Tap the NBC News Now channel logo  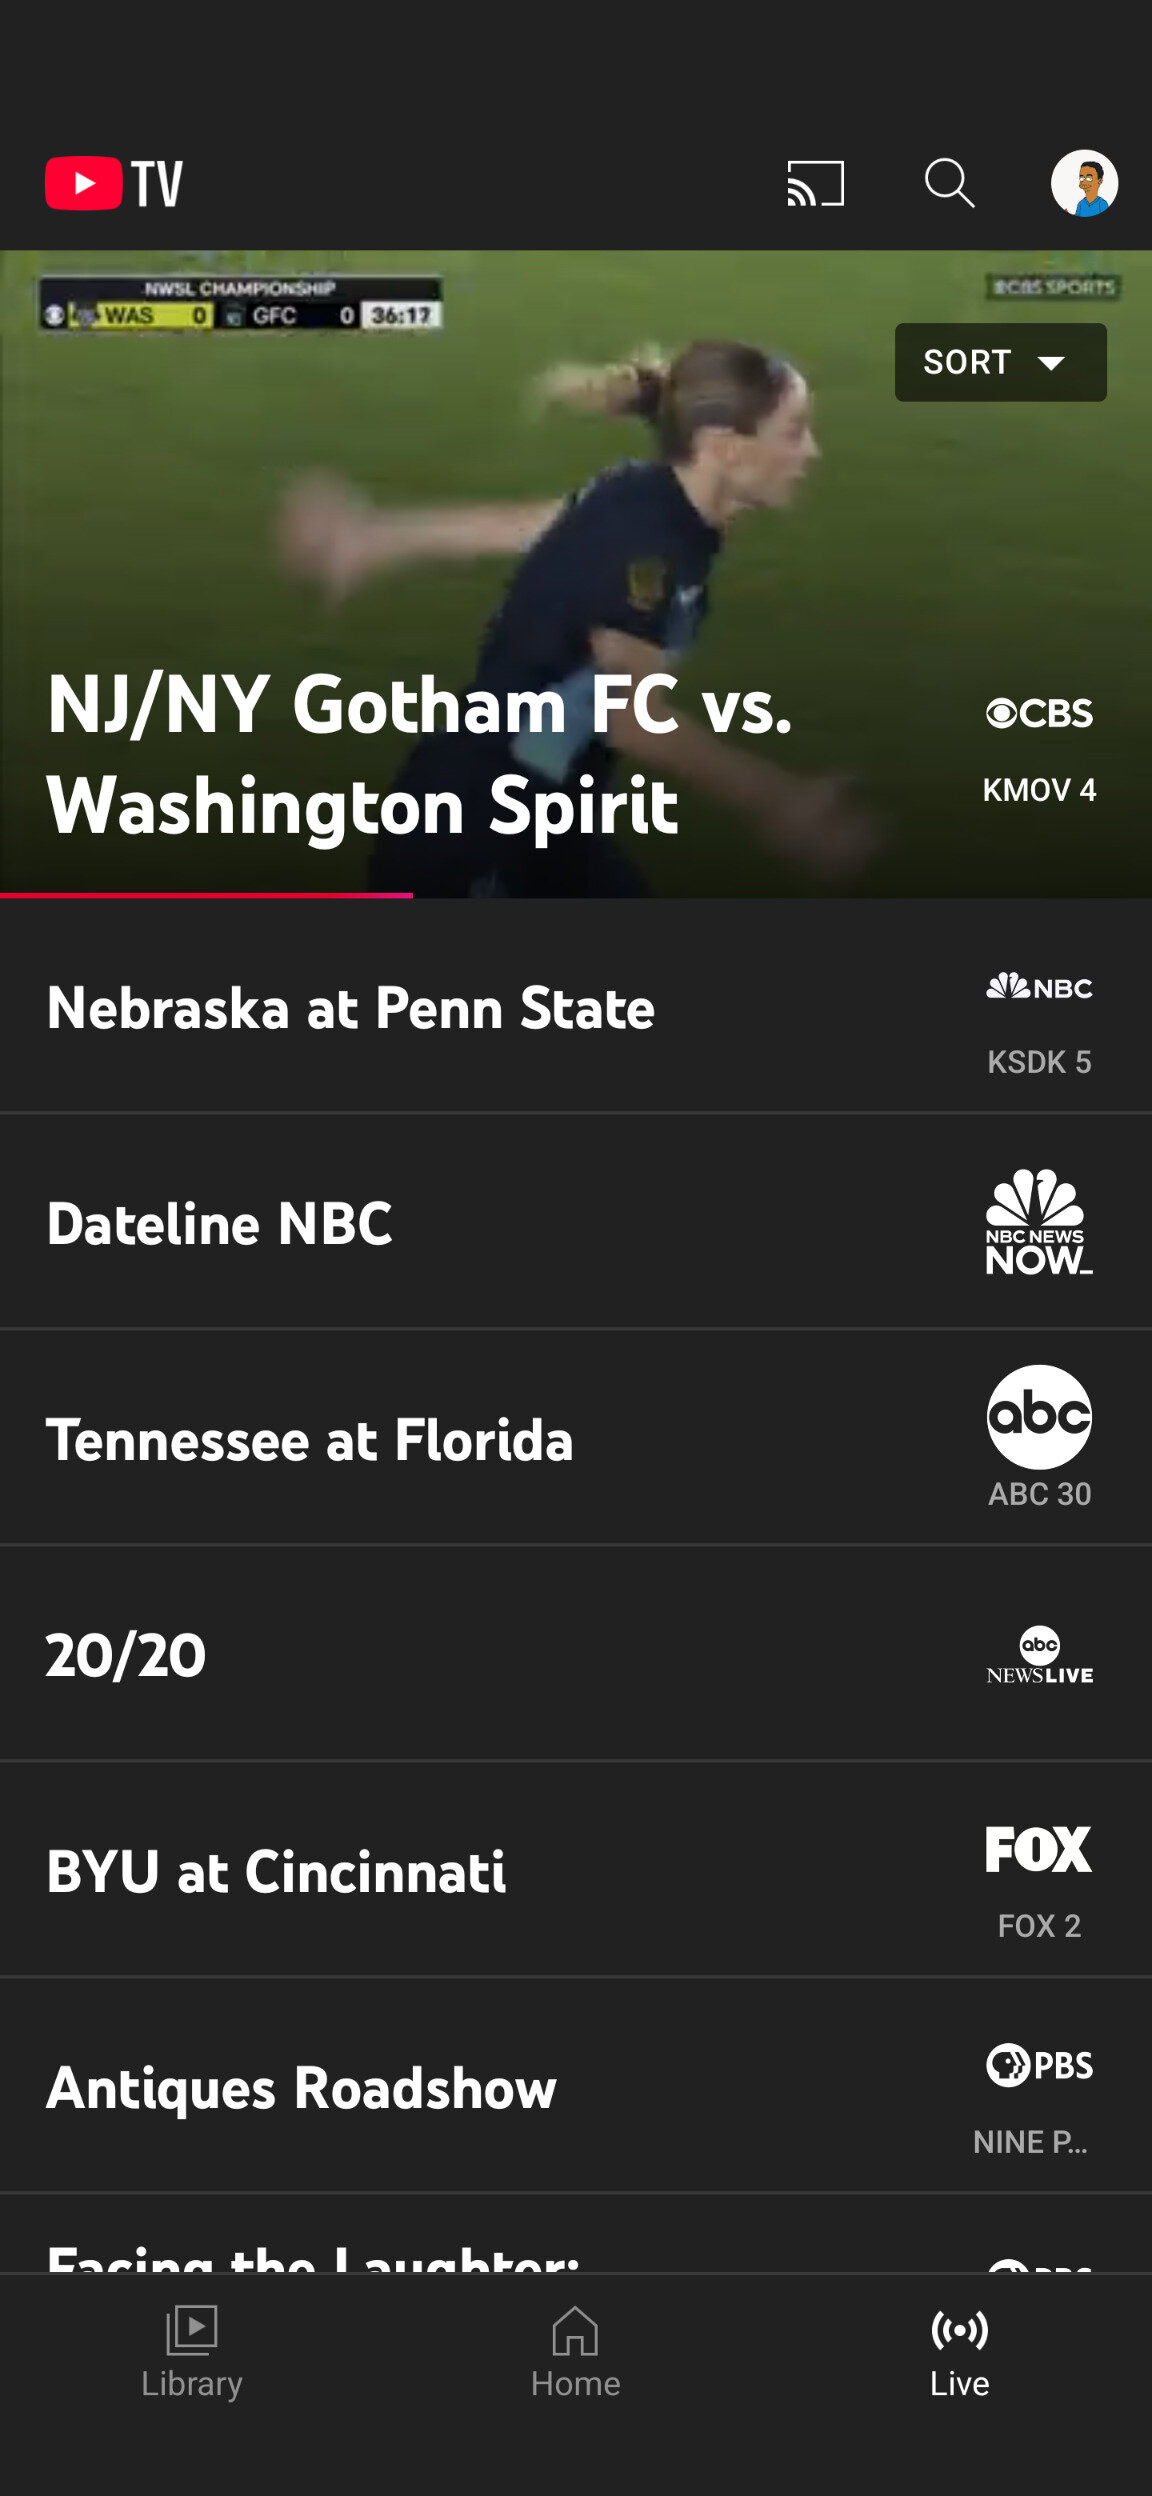[1039, 1222]
